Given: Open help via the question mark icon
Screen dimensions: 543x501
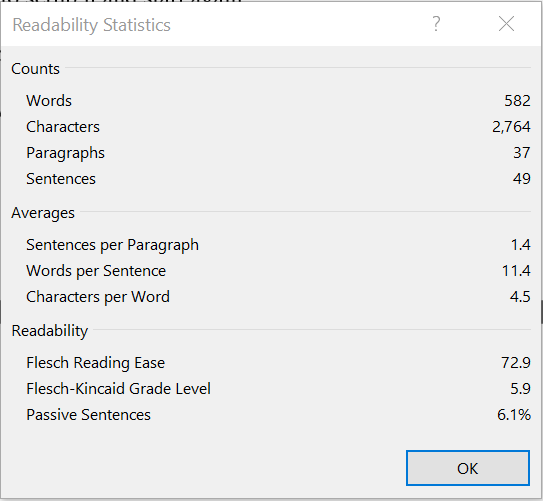Looking at the screenshot, I should click(436, 24).
